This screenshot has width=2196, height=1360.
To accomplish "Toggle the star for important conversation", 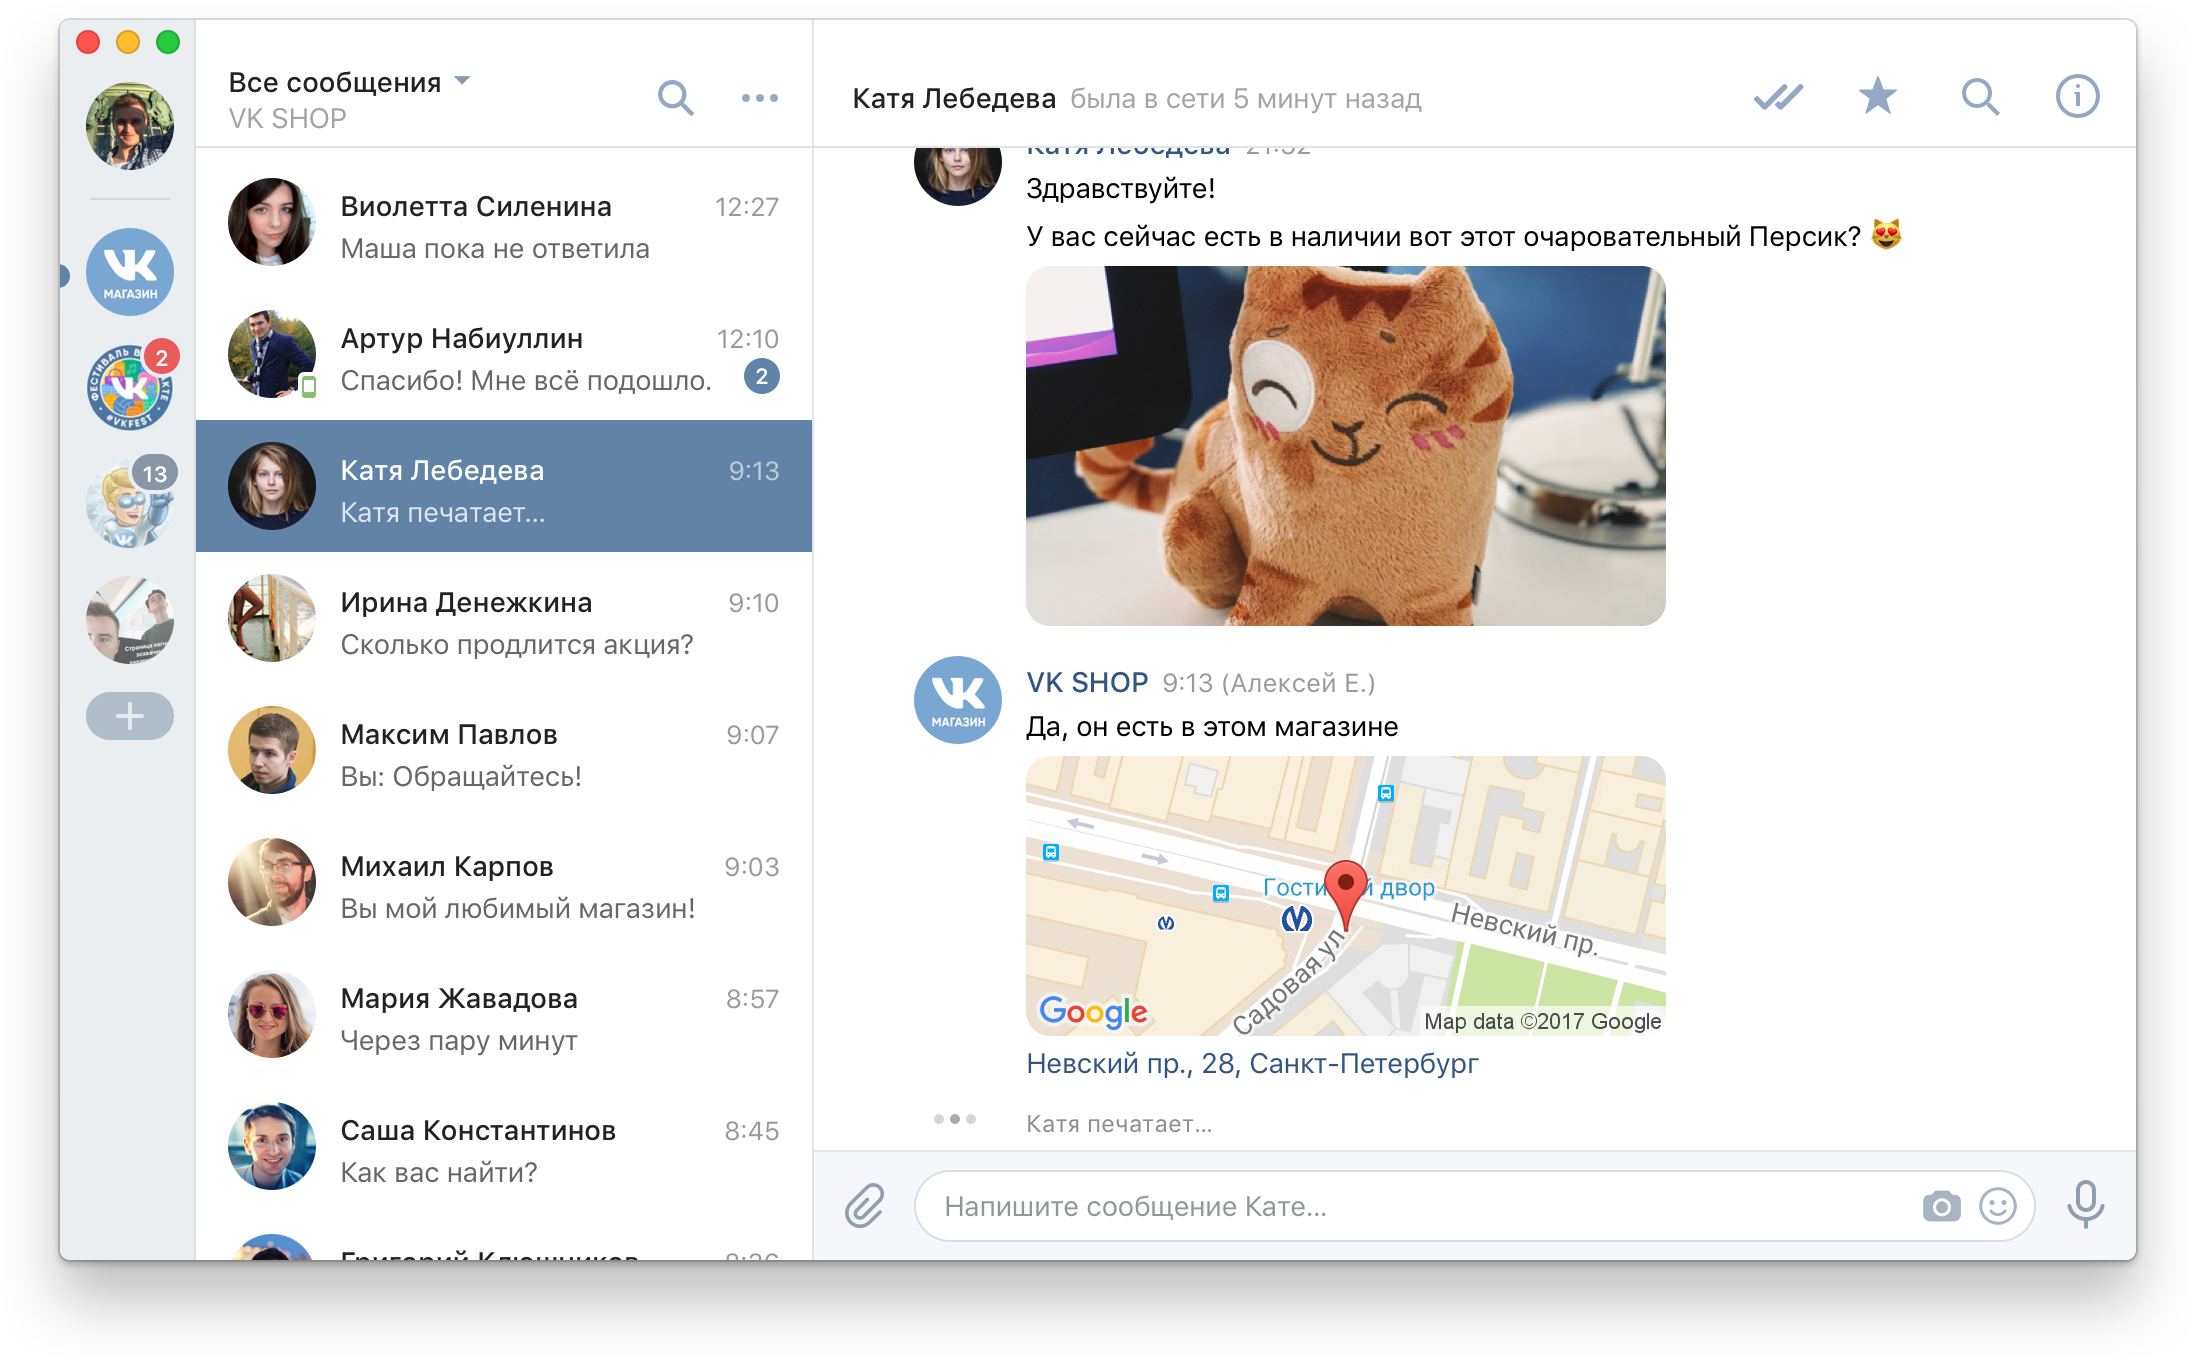I will pyautogui.click(x=1877, y=97).
